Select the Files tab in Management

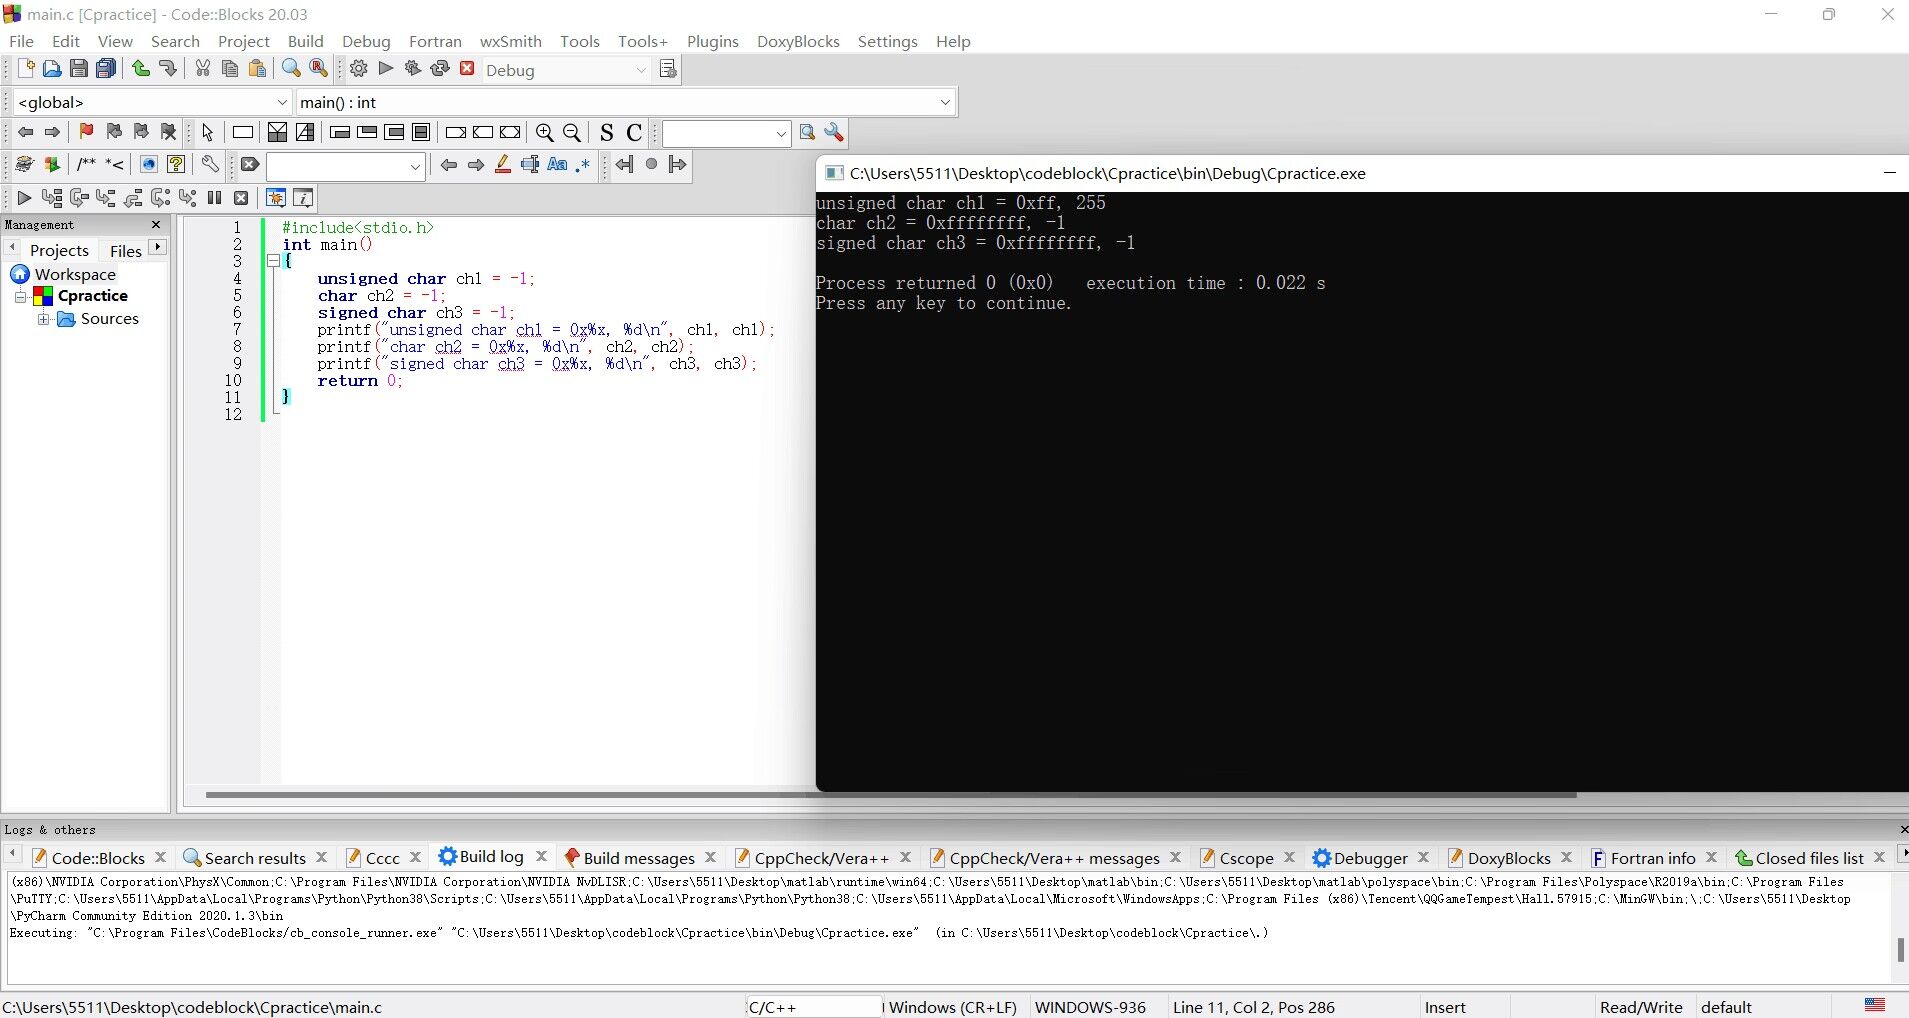(125, 250)
